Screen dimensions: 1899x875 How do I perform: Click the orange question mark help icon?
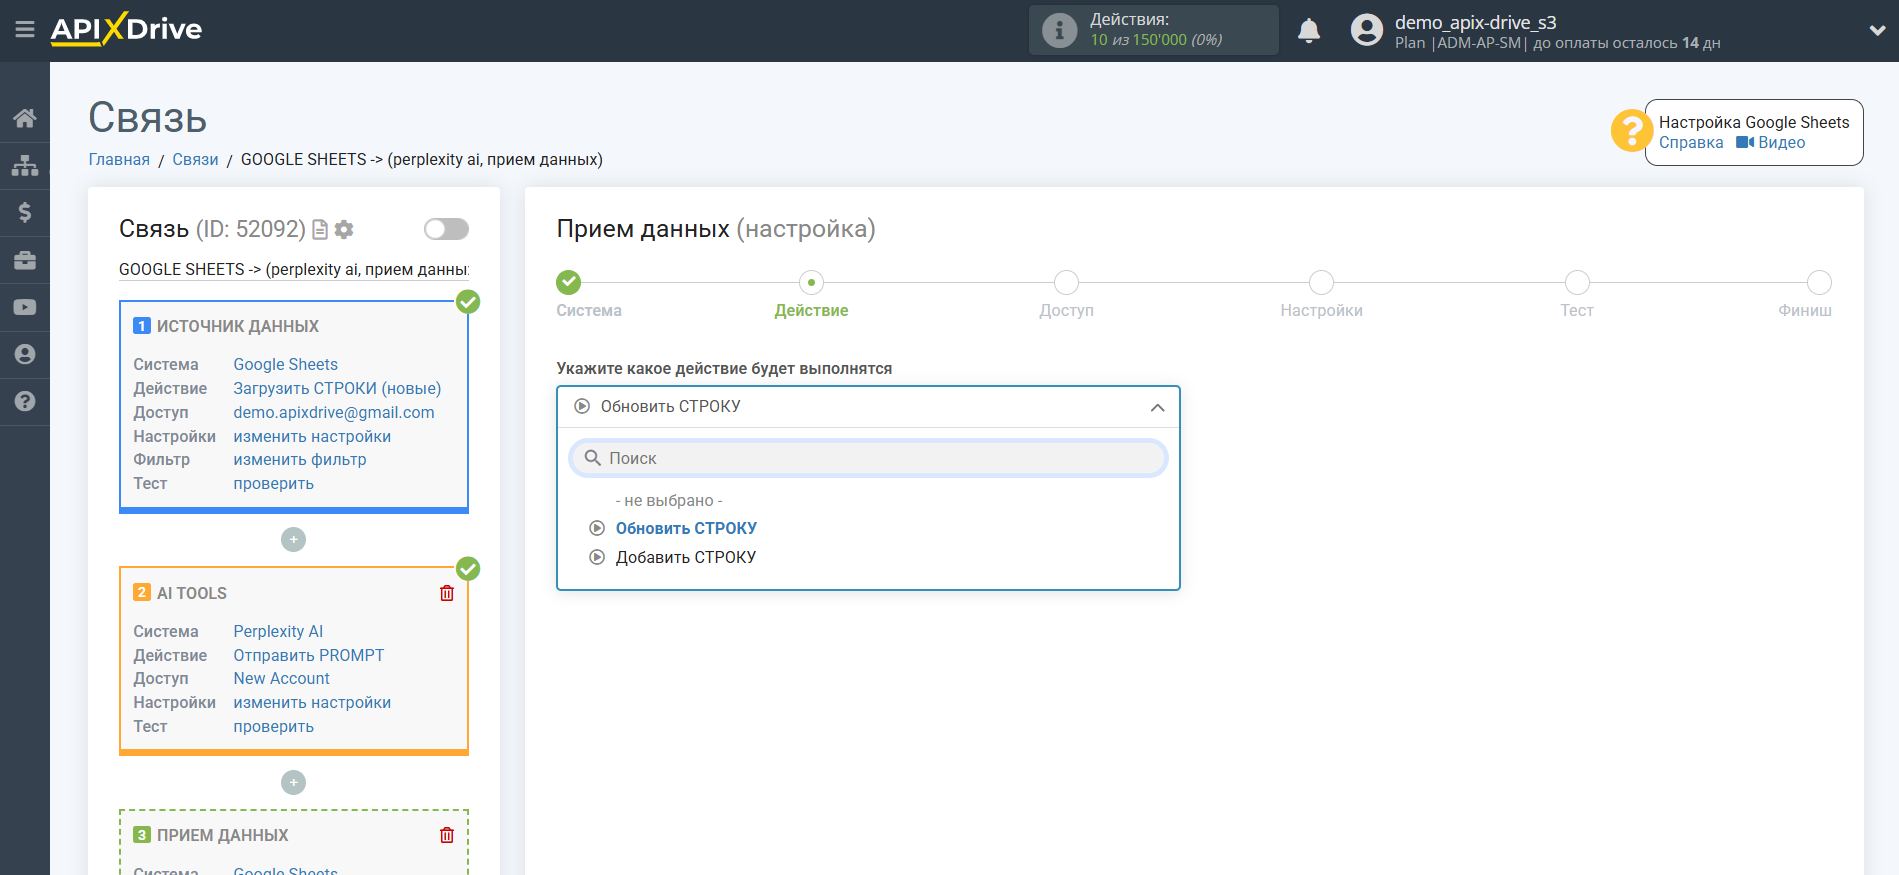[x=1631, y=131]
